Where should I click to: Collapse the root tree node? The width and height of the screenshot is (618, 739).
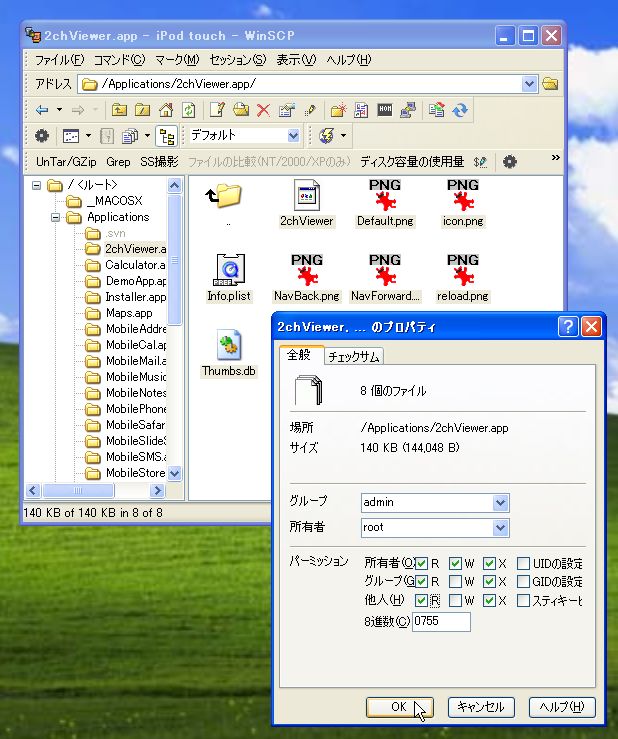pyautogui.click(x=36, y=185)
